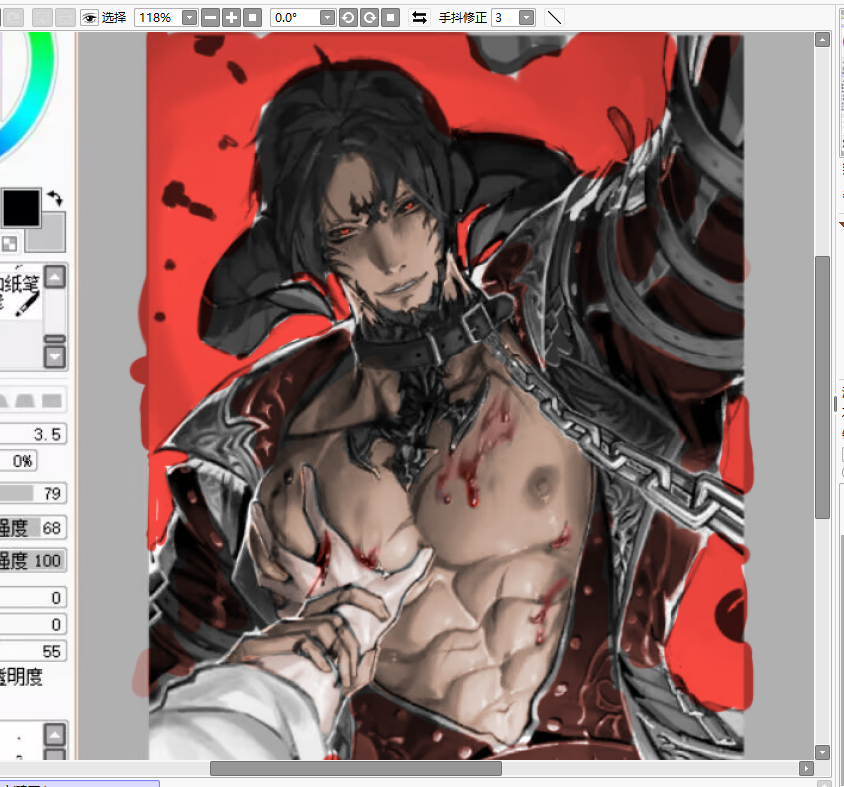Viewport: 844px width, 787px height.
Task: Choose the flat rightmost brush edge shape
Action: 52,400
